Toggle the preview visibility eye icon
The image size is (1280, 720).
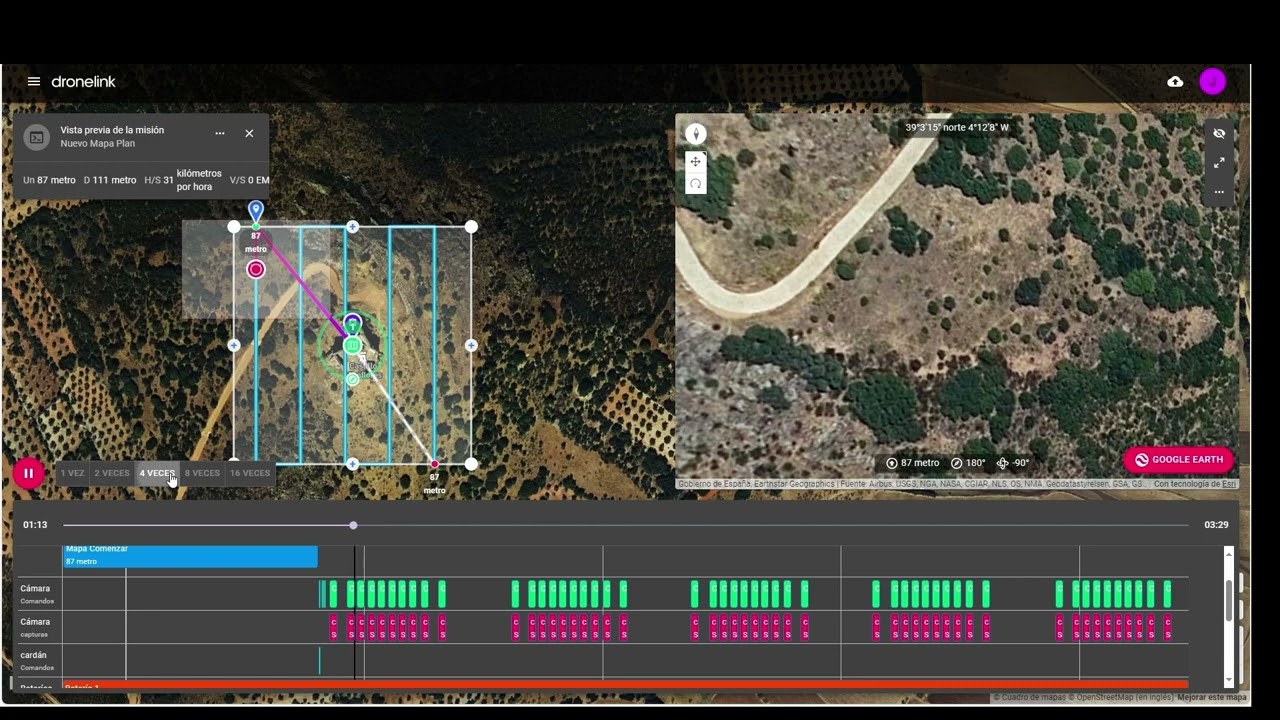[1219, 133]
